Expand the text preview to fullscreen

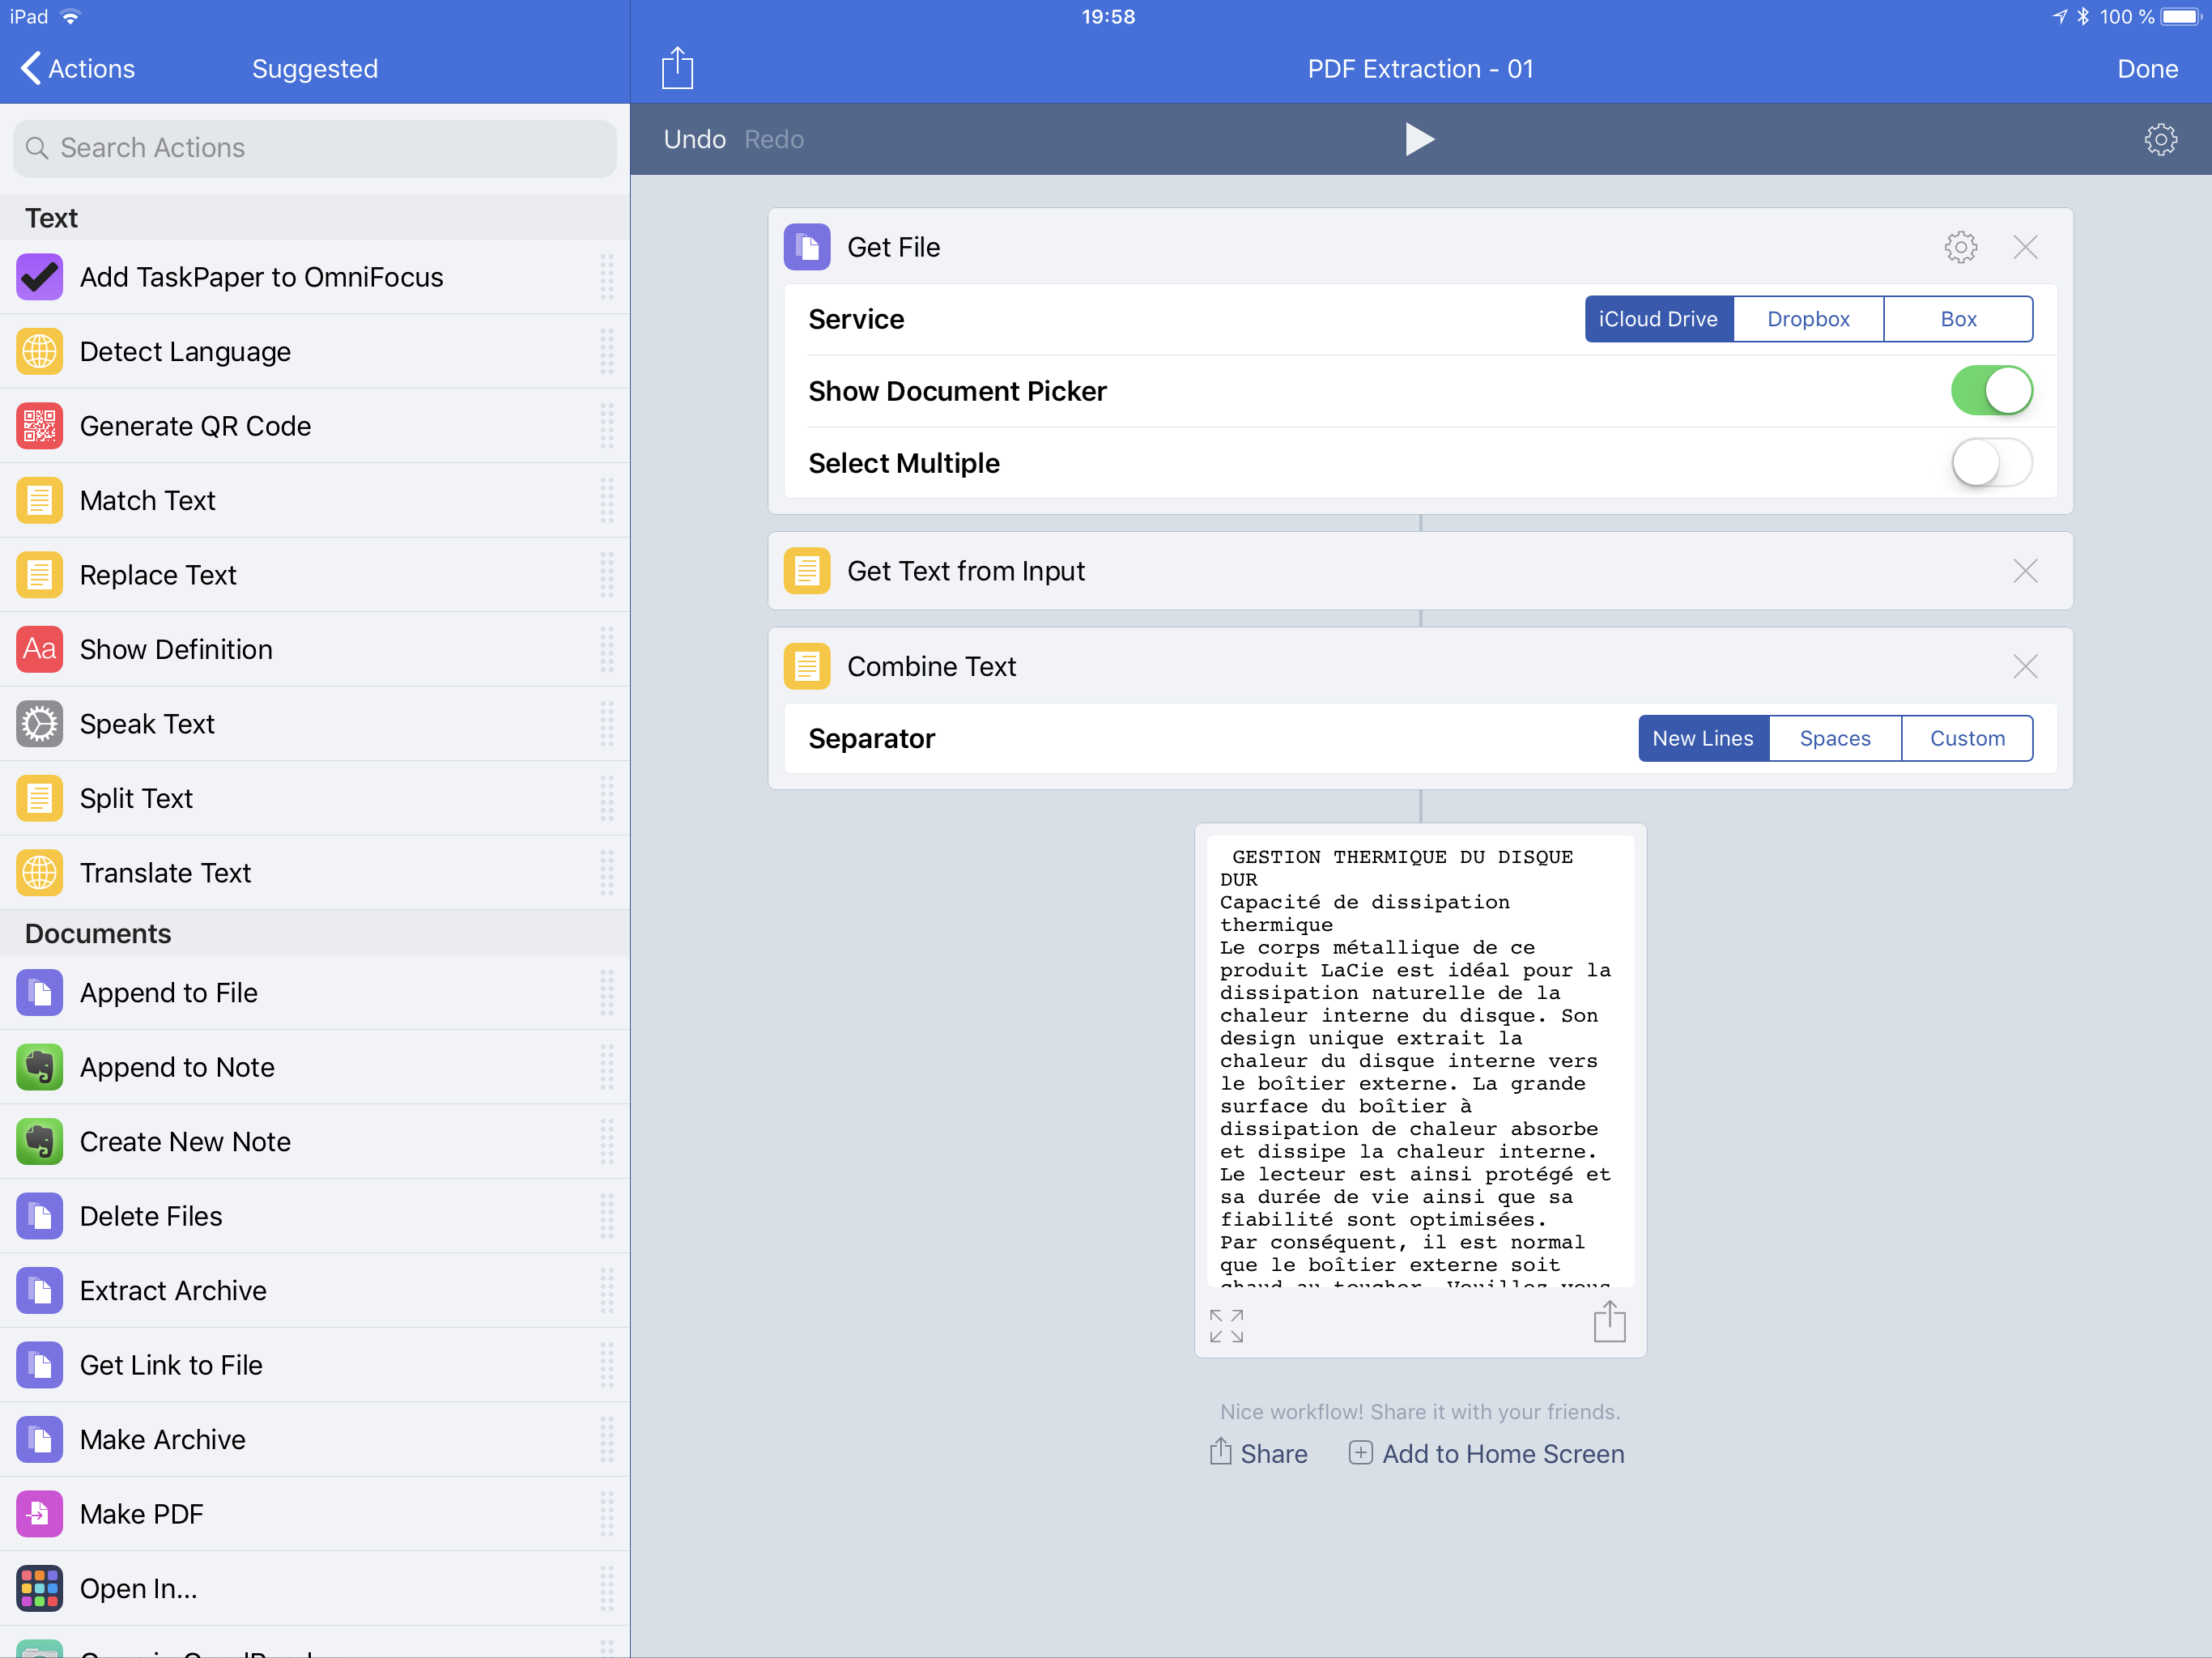click(1226, 1325)
